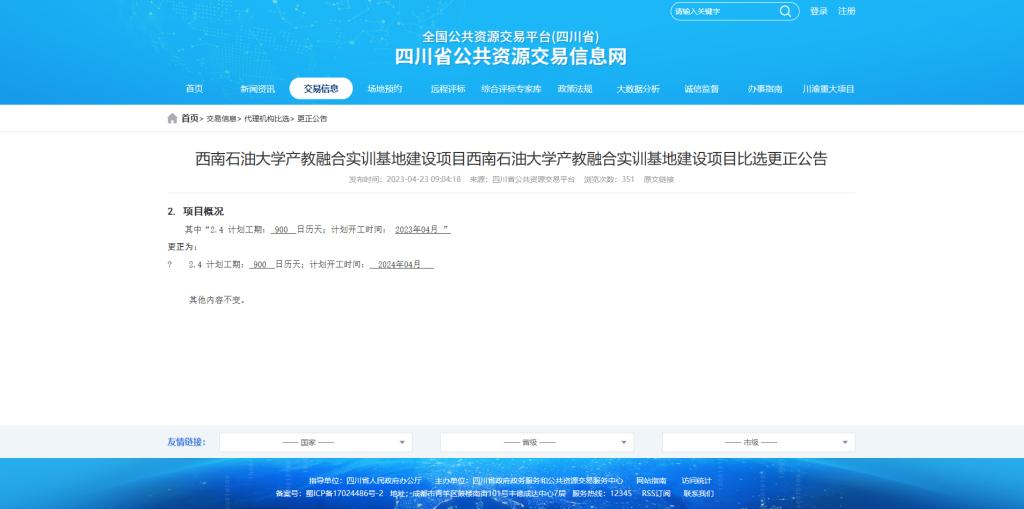The height and width of the screenshot is (509, 1024).
Task: Open RSS订阅 footer link
Action: point(656,493)
